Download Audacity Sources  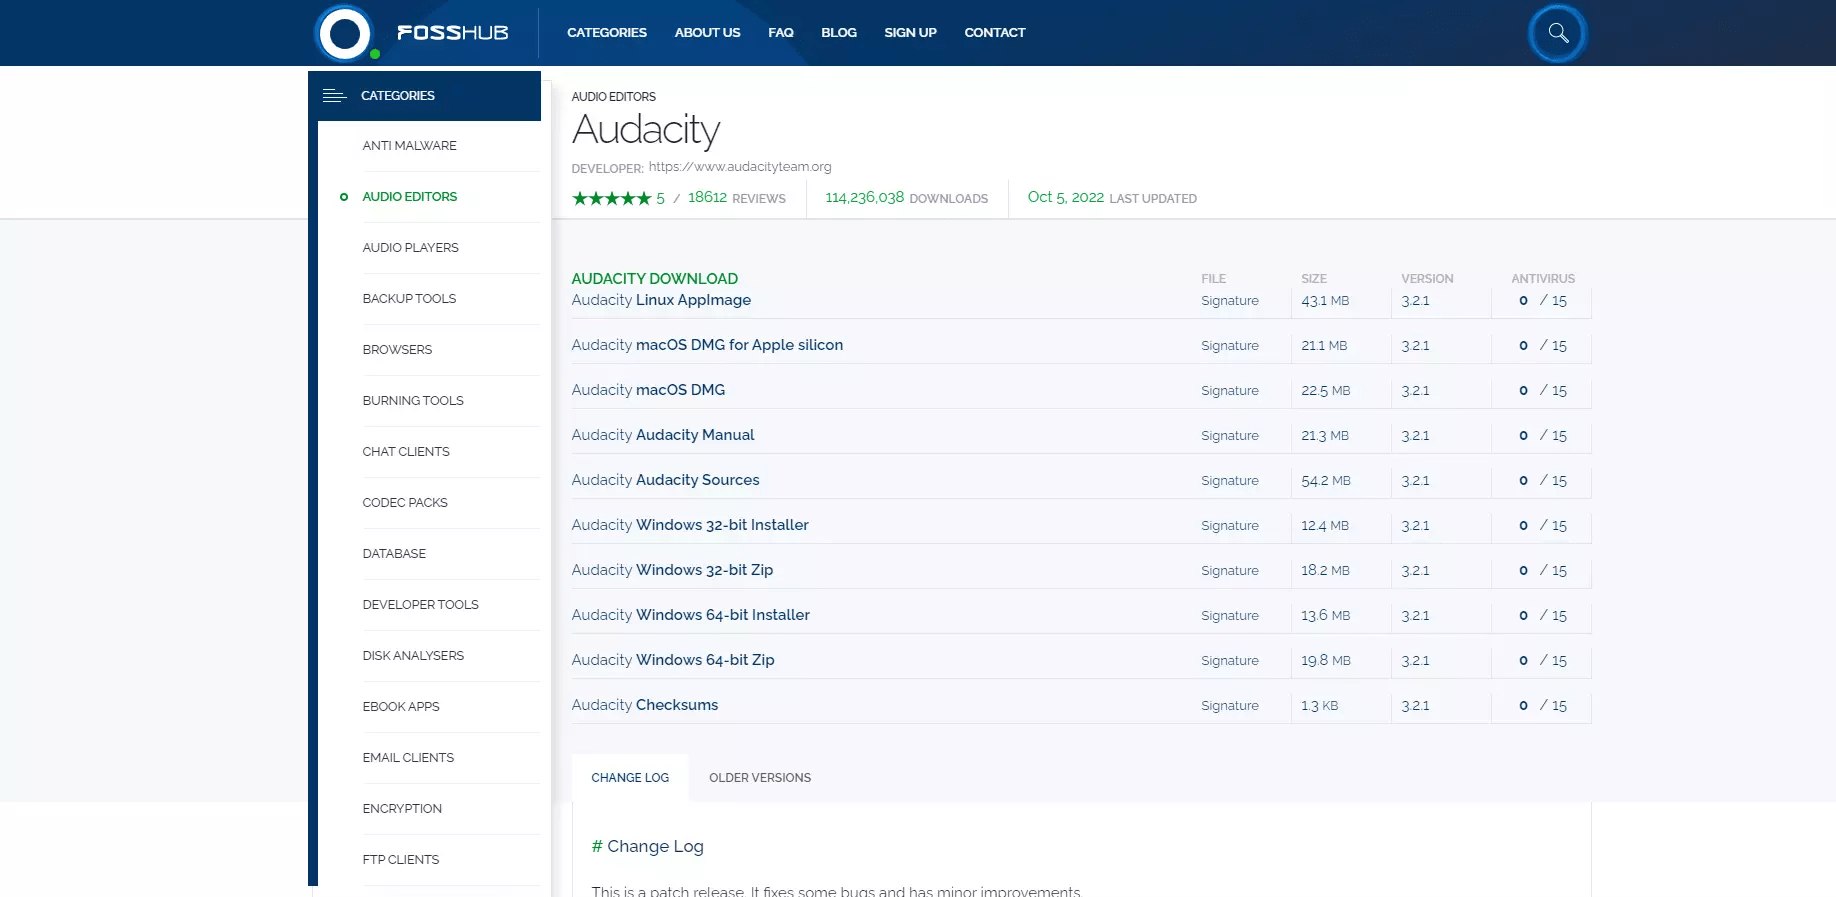(x=665, y=480)
